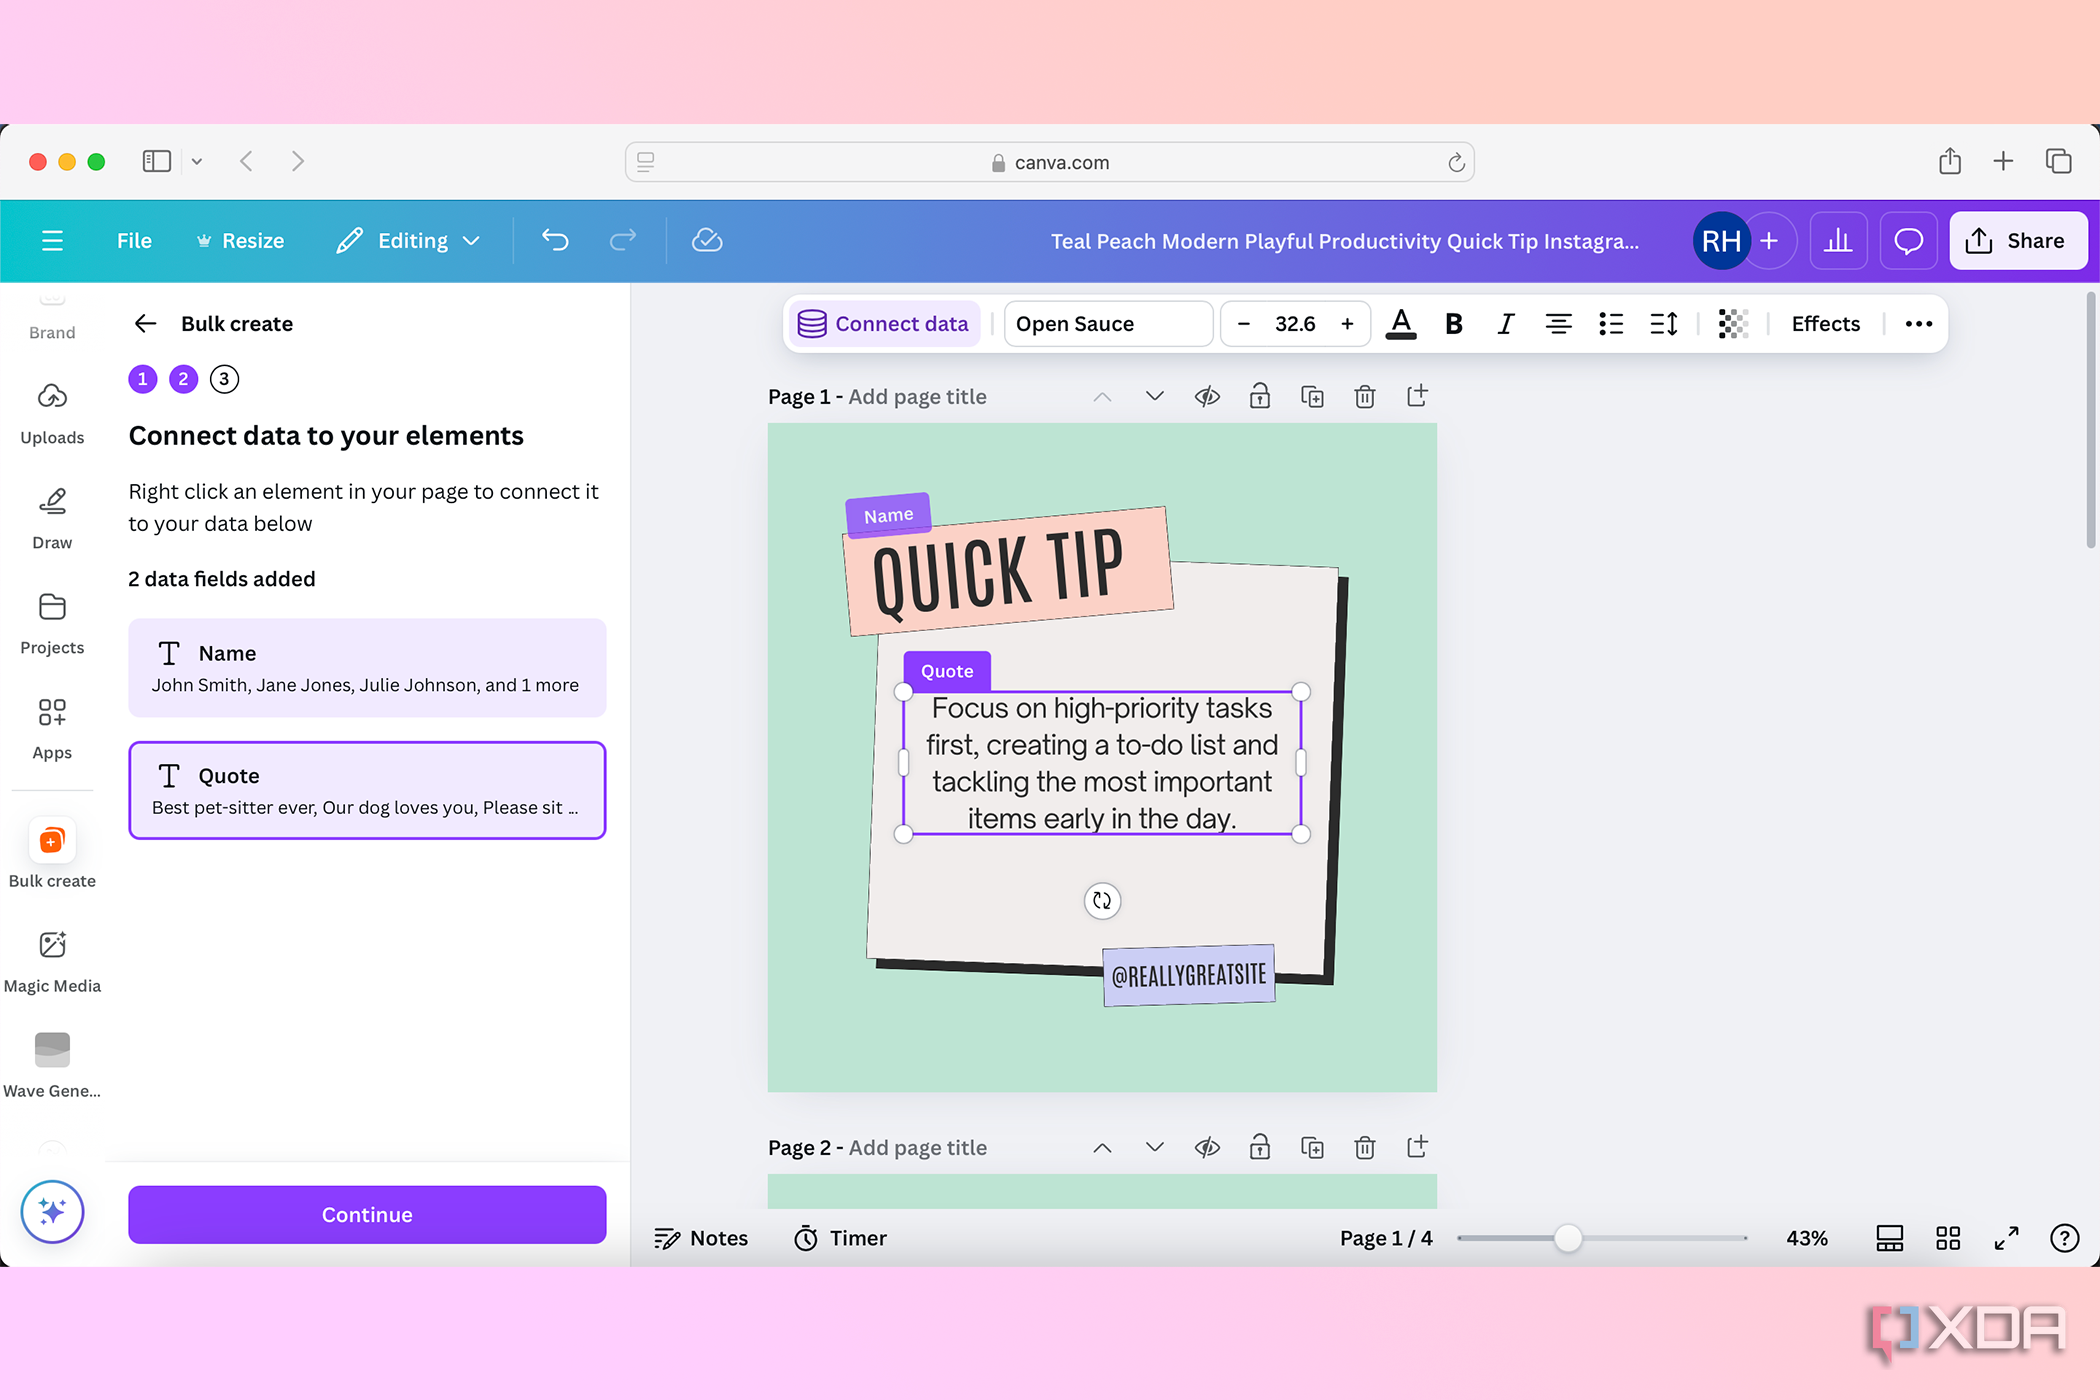Screen dimensions: 2100x1400
Task: Open the Wave Generator app
Action: (52, 1066)
